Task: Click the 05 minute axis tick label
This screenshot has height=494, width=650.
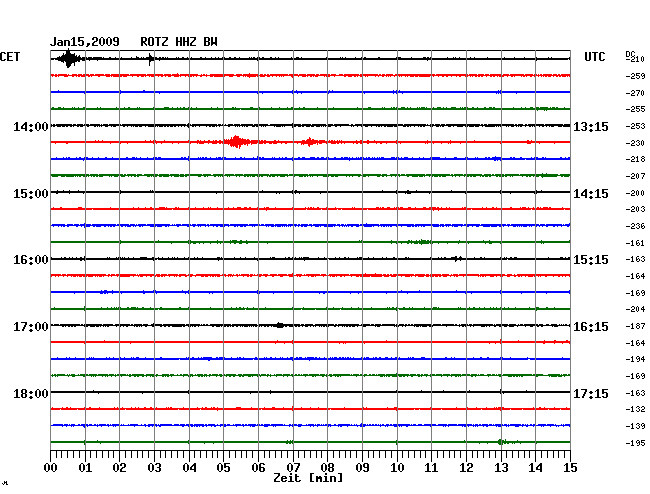Action: pyautogui.click(x=223, y=467)
